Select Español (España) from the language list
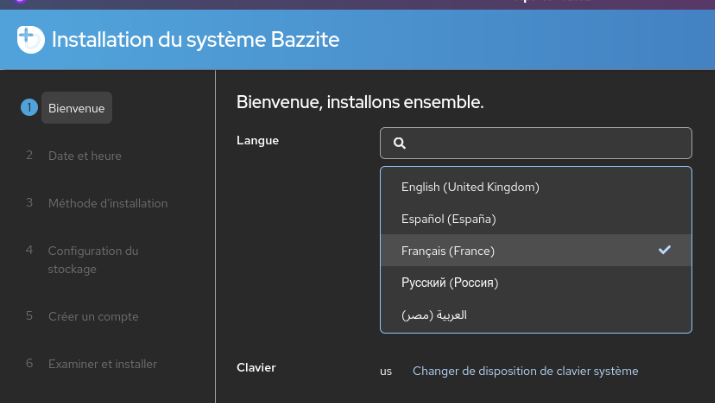Screen dimensions: 715x403 448,219
